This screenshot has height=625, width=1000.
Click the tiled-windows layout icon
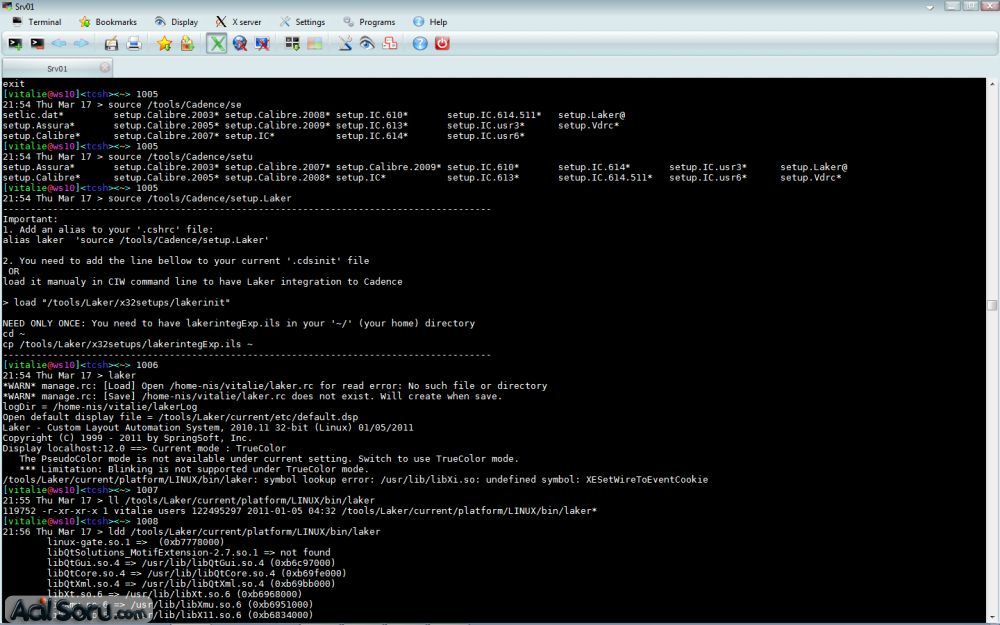click(292, 43)
